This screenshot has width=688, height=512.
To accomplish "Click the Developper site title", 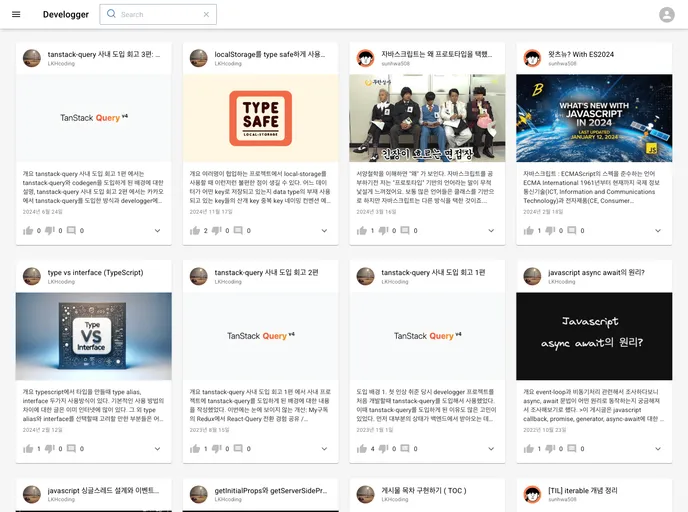I will (66, 14).
